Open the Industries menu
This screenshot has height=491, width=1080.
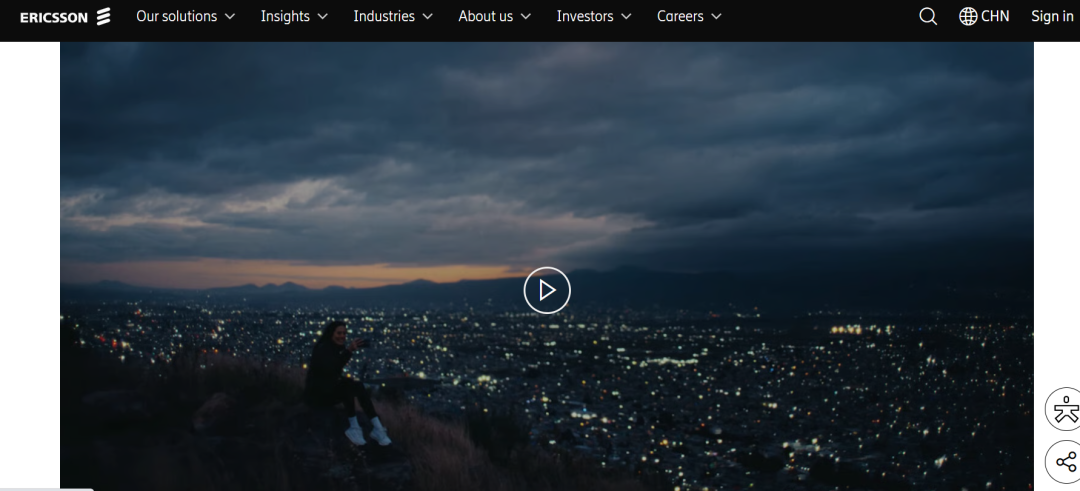384,16
